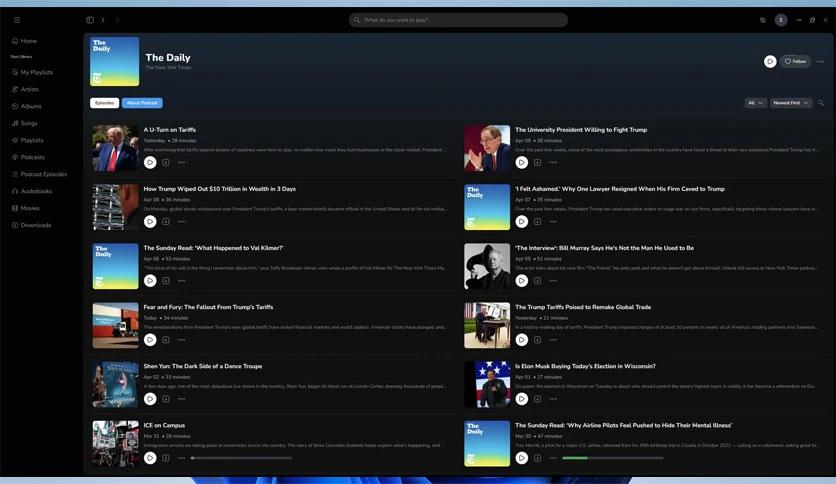Open Podcasts in the sidebar
This screenshot has height=484, width=836.
[28, 157]
